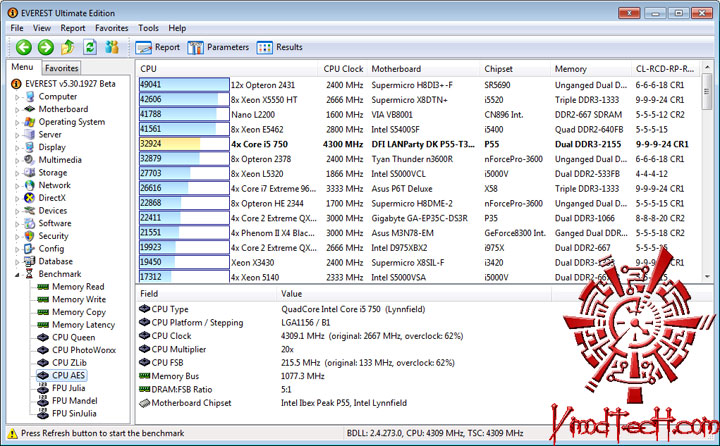The height and width of the screenshot is (446, 720).
Task: Select the Benchmark hourglass icon
Action: coord(30,274)
